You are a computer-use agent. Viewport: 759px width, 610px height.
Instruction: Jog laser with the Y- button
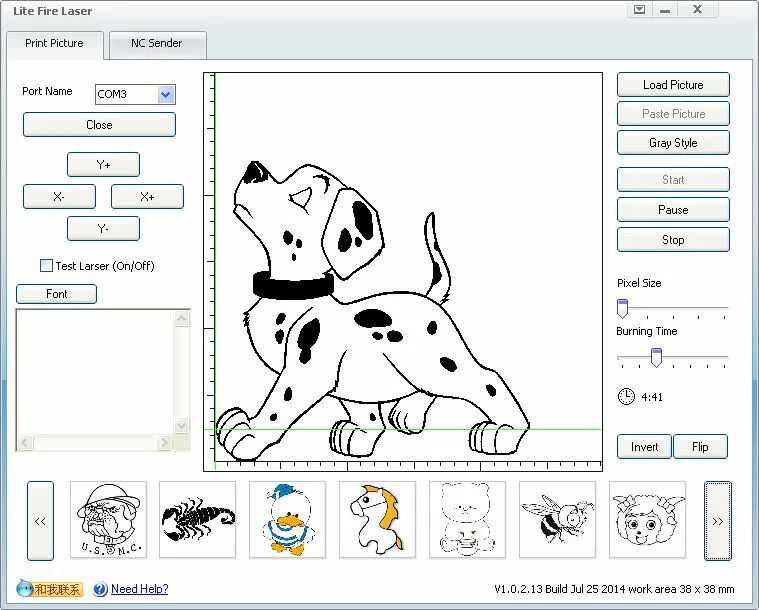(x=104, y=229)
